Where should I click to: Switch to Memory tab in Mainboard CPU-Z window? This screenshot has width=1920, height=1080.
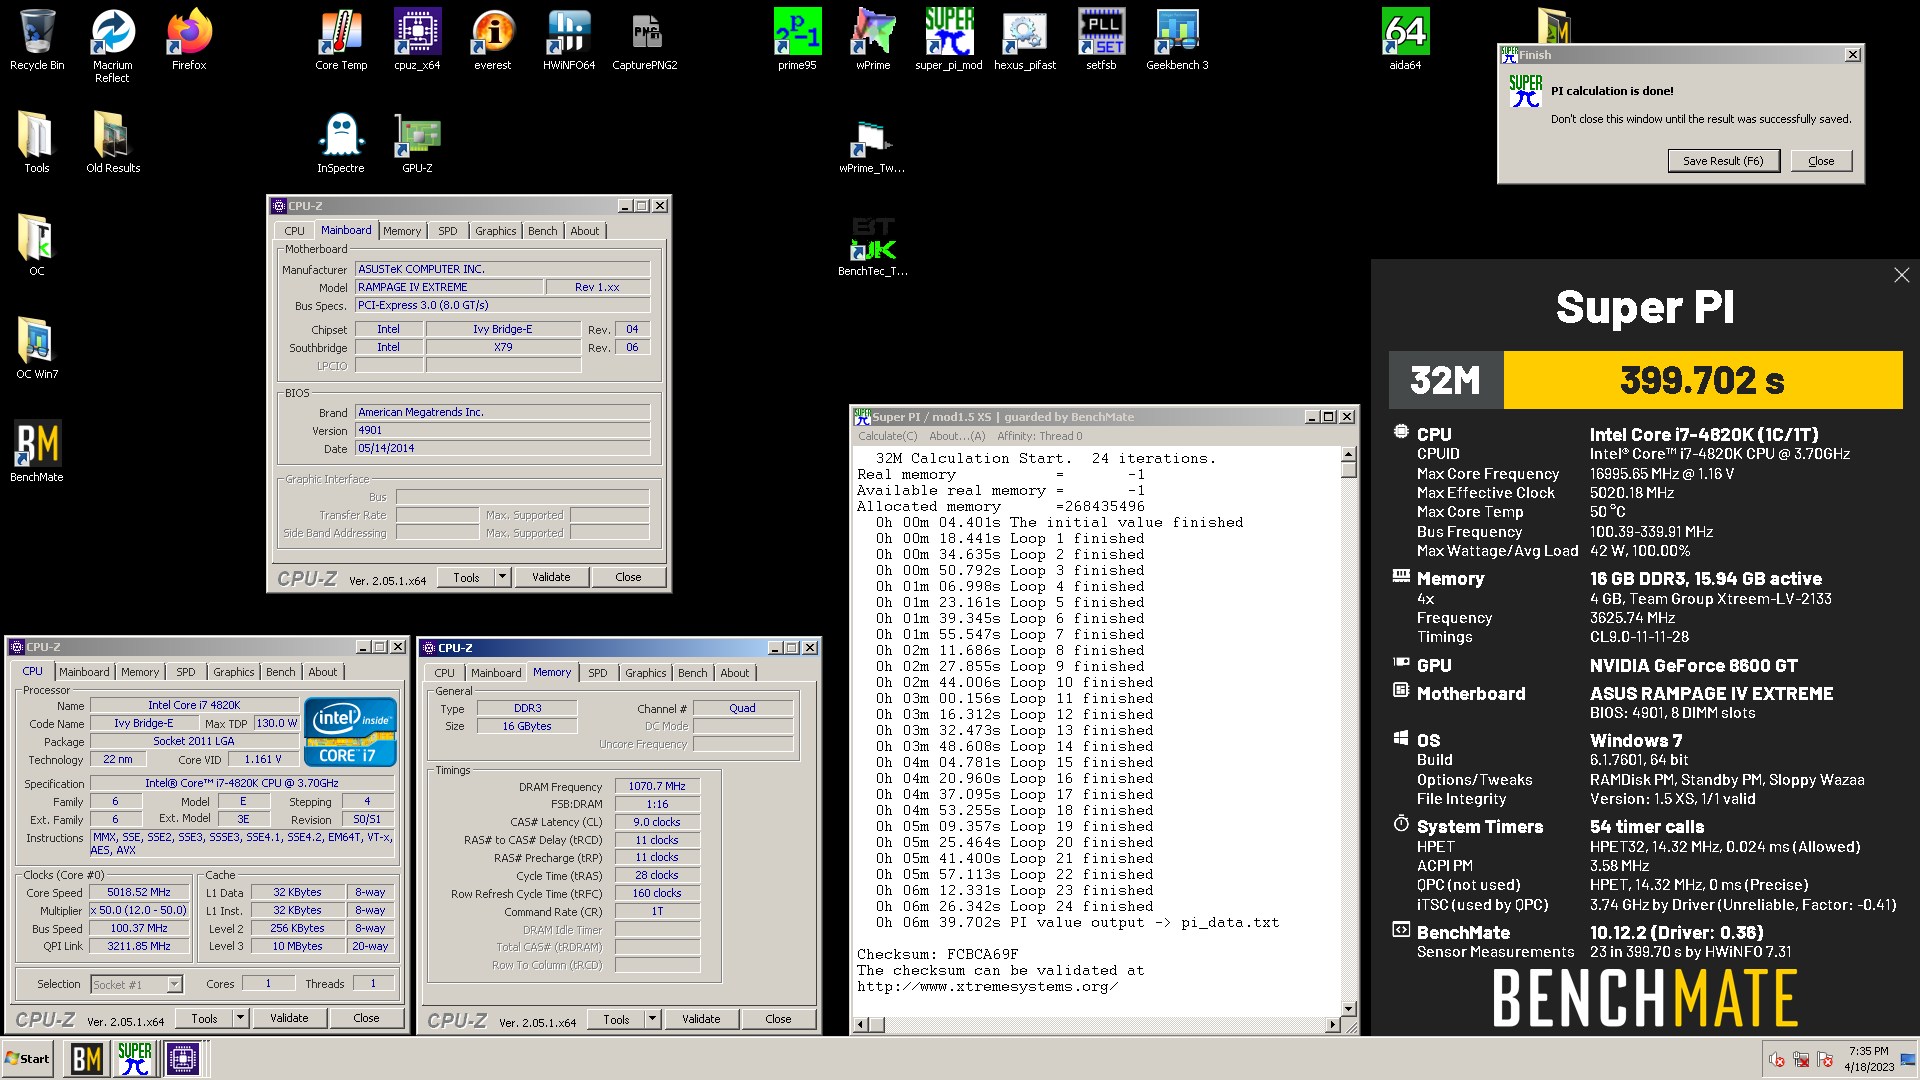click(x=402, y=231)
